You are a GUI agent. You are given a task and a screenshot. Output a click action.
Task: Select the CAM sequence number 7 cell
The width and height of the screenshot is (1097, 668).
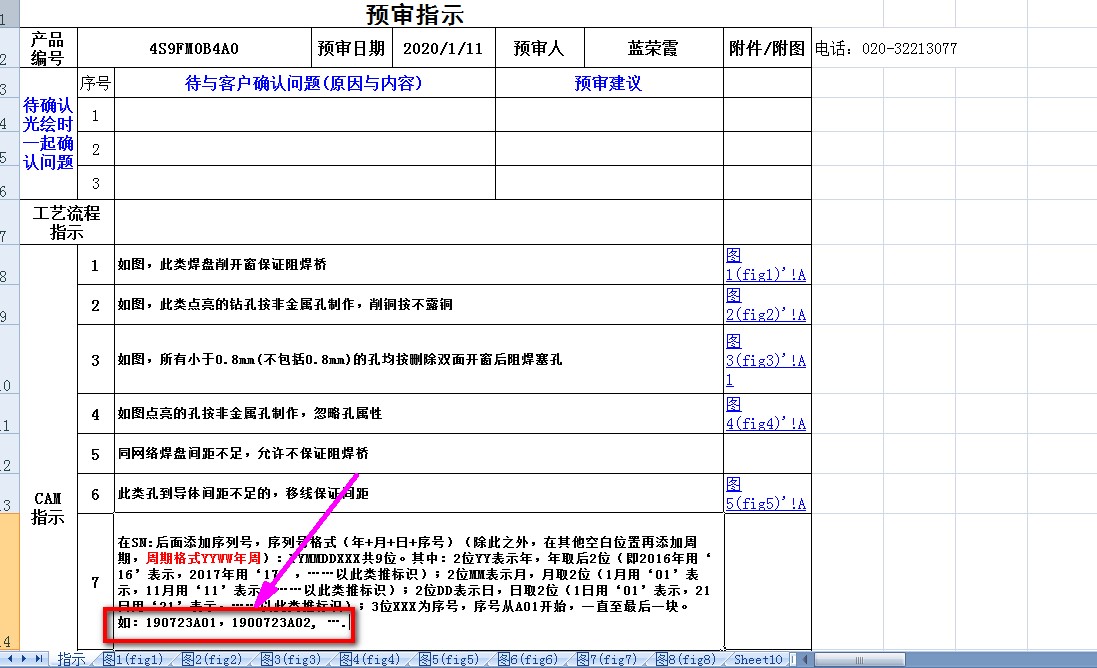[95, 582]
